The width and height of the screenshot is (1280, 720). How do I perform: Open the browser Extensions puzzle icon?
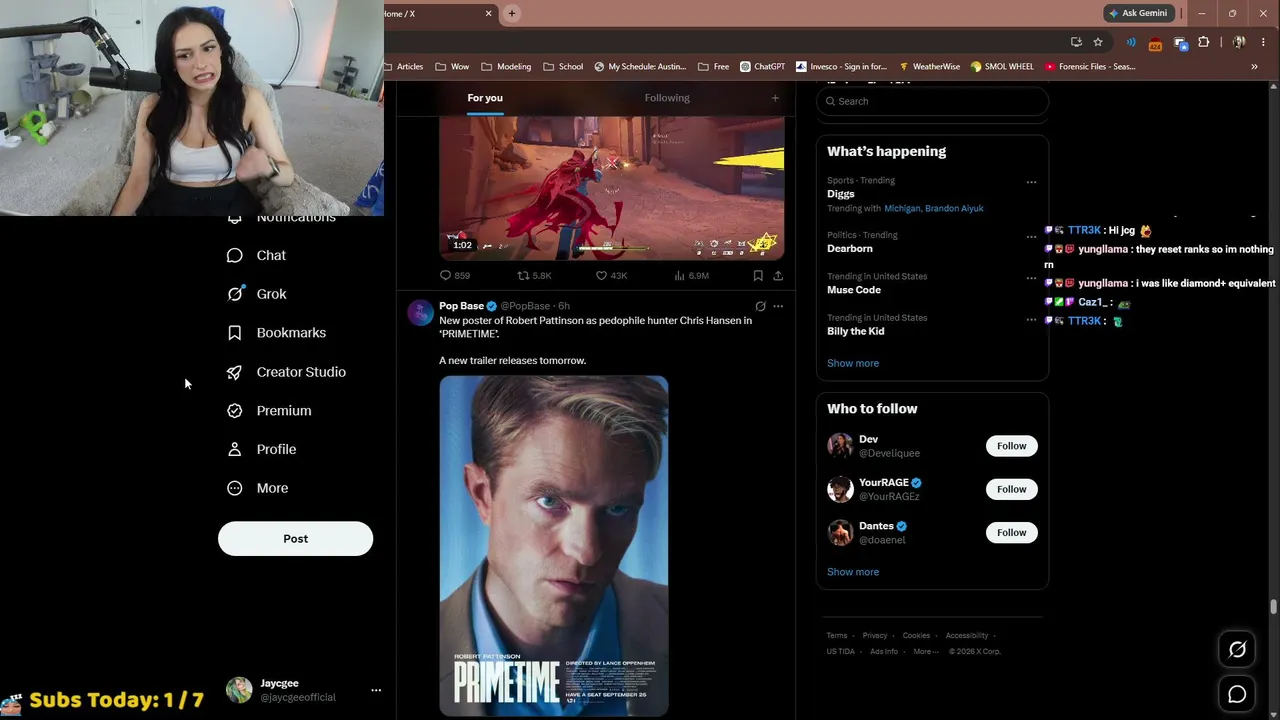point(1203,42)
